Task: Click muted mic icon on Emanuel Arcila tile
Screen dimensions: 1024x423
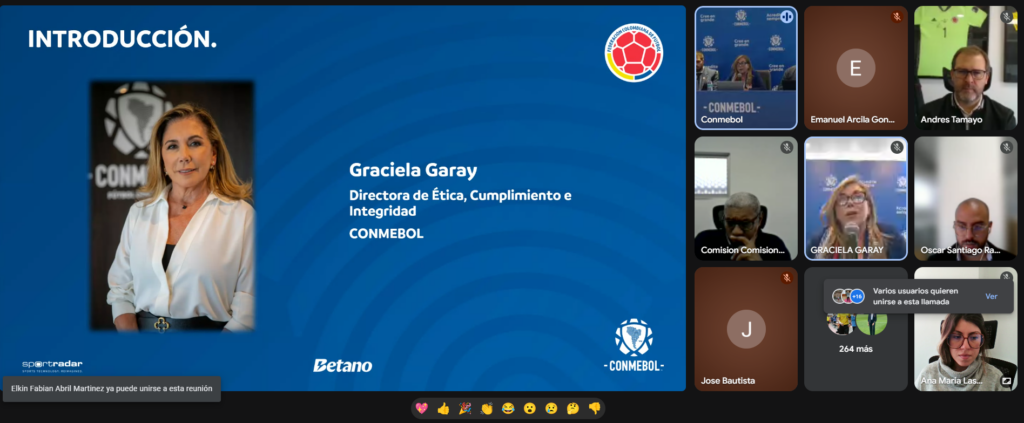Action: 897,17
